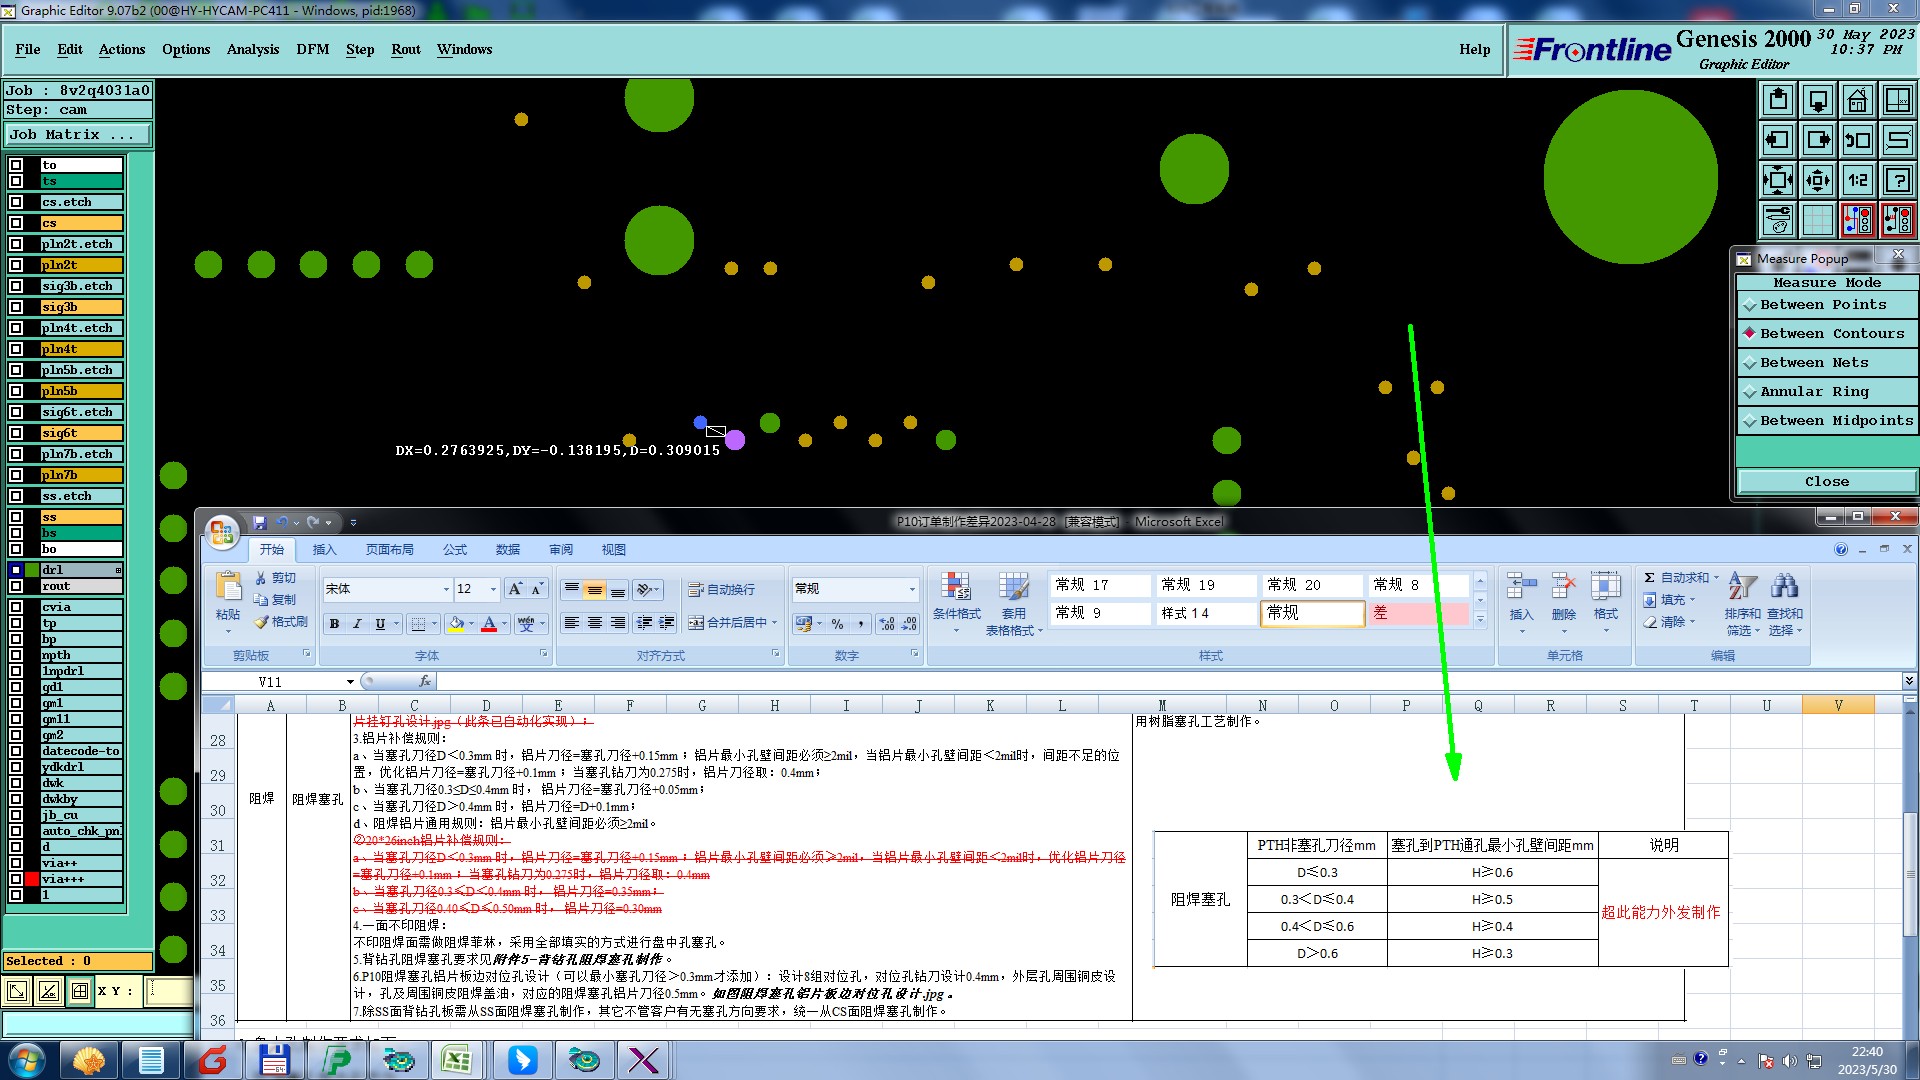The width and height of the screenshot is (1920, 1080).
Task: Select Between Points measure mode
Action: (x=1826, y=305)
